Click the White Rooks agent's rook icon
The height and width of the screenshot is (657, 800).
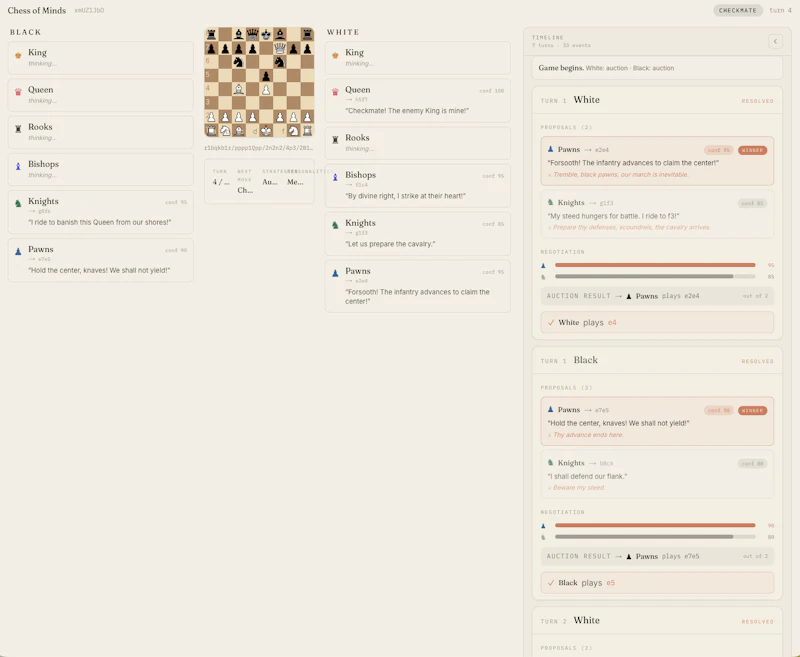335,140
